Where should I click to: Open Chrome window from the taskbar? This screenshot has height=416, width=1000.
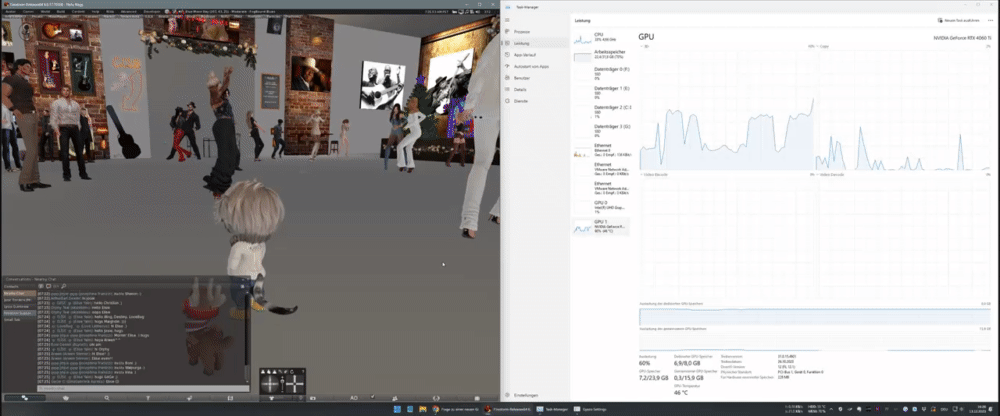(x=457, y=409)
